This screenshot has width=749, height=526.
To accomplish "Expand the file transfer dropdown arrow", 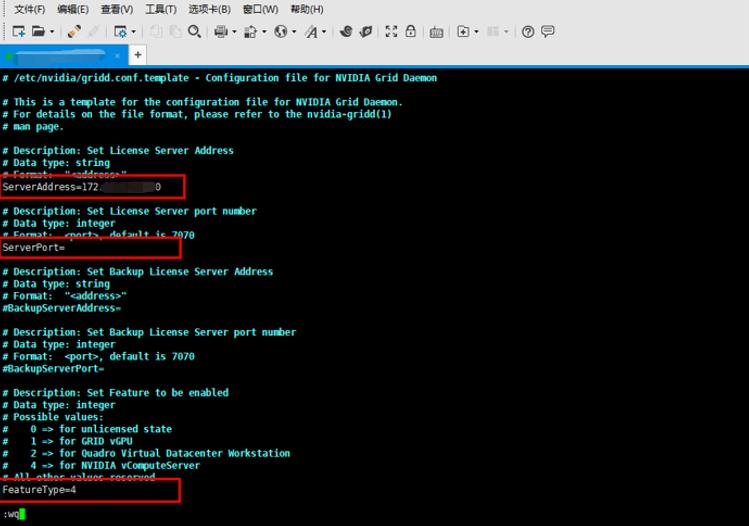I will pos(264,32).
